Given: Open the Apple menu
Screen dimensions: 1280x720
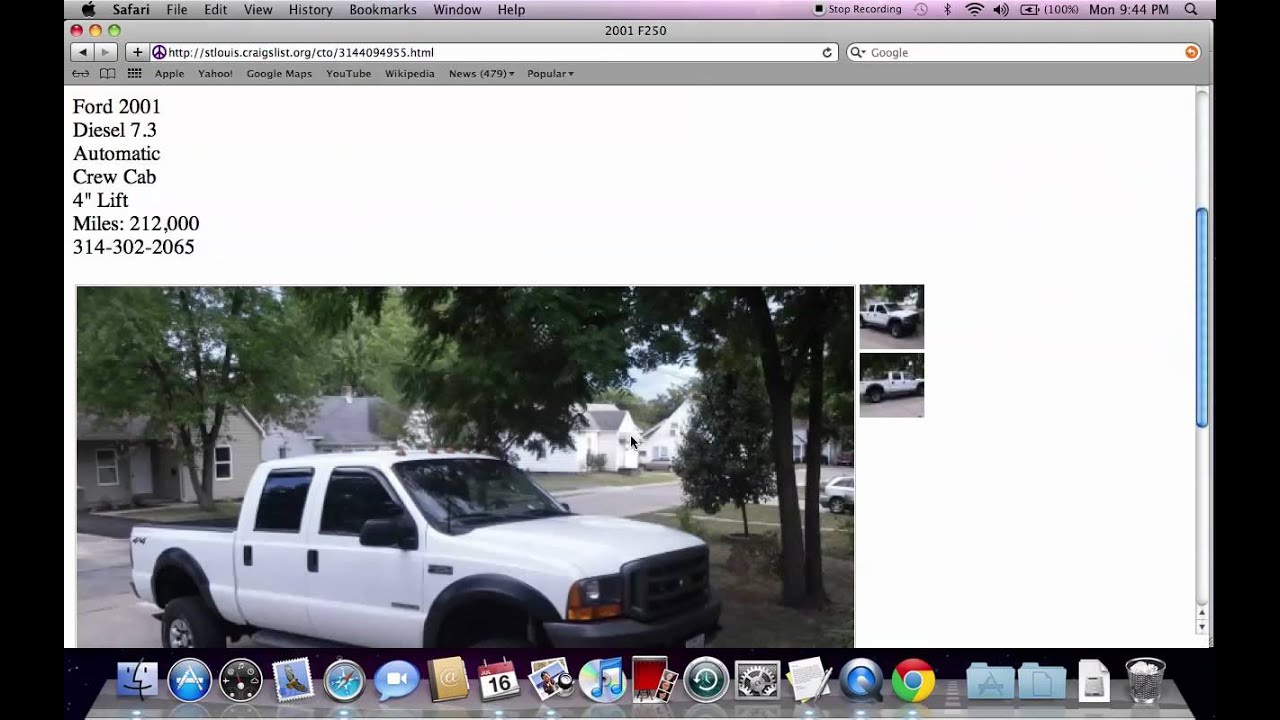Looking at the screenshot, I should coord(88,9).
